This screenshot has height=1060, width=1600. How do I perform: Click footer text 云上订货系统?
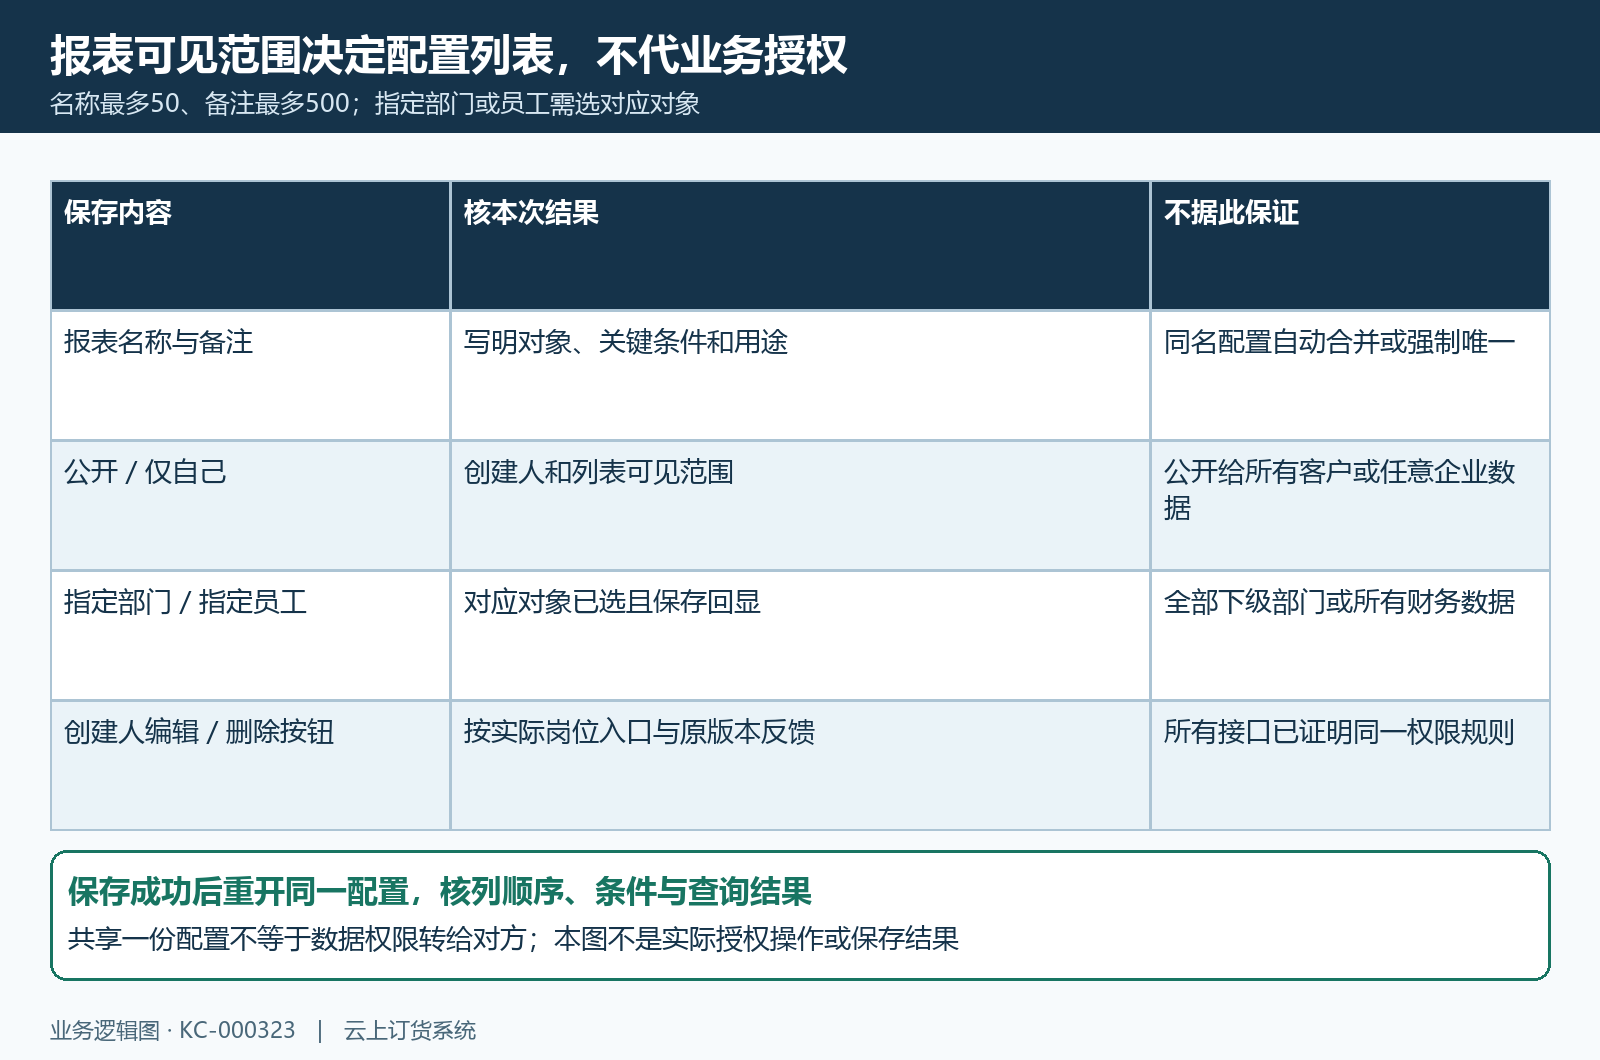click(x=410, y=1031)
